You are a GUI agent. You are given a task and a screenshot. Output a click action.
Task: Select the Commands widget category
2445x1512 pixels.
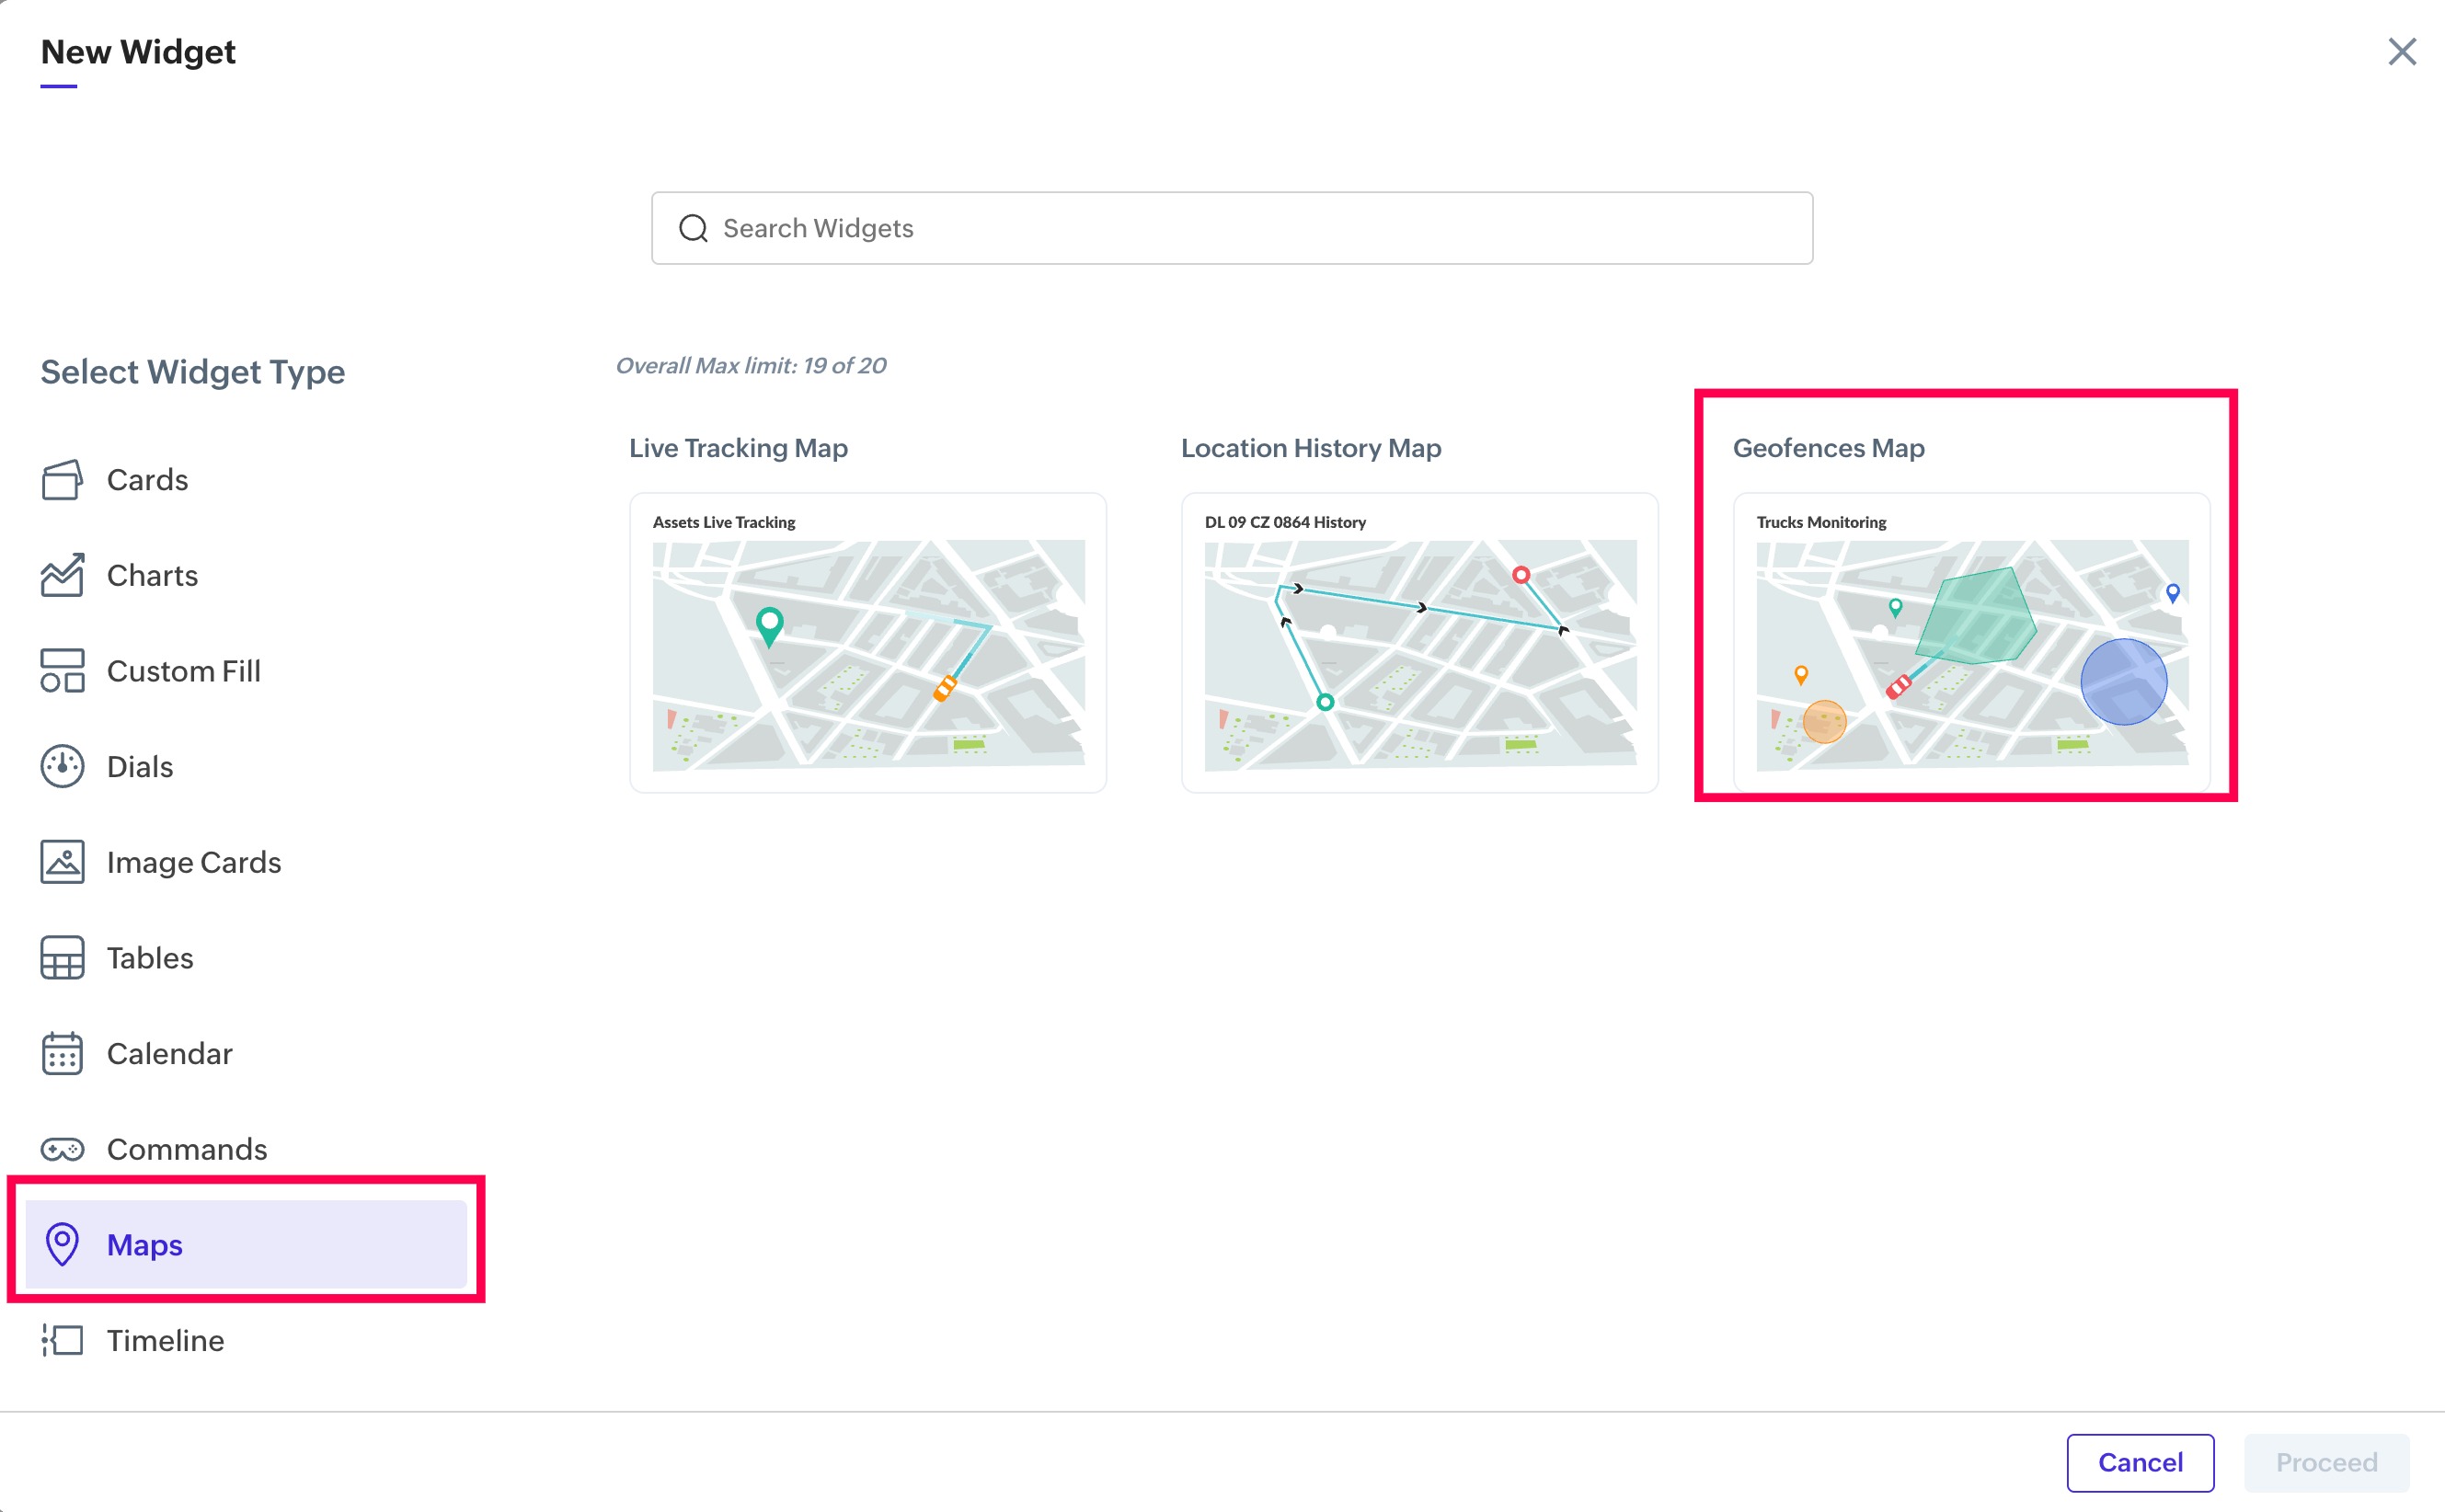(x=187, y=1149)
